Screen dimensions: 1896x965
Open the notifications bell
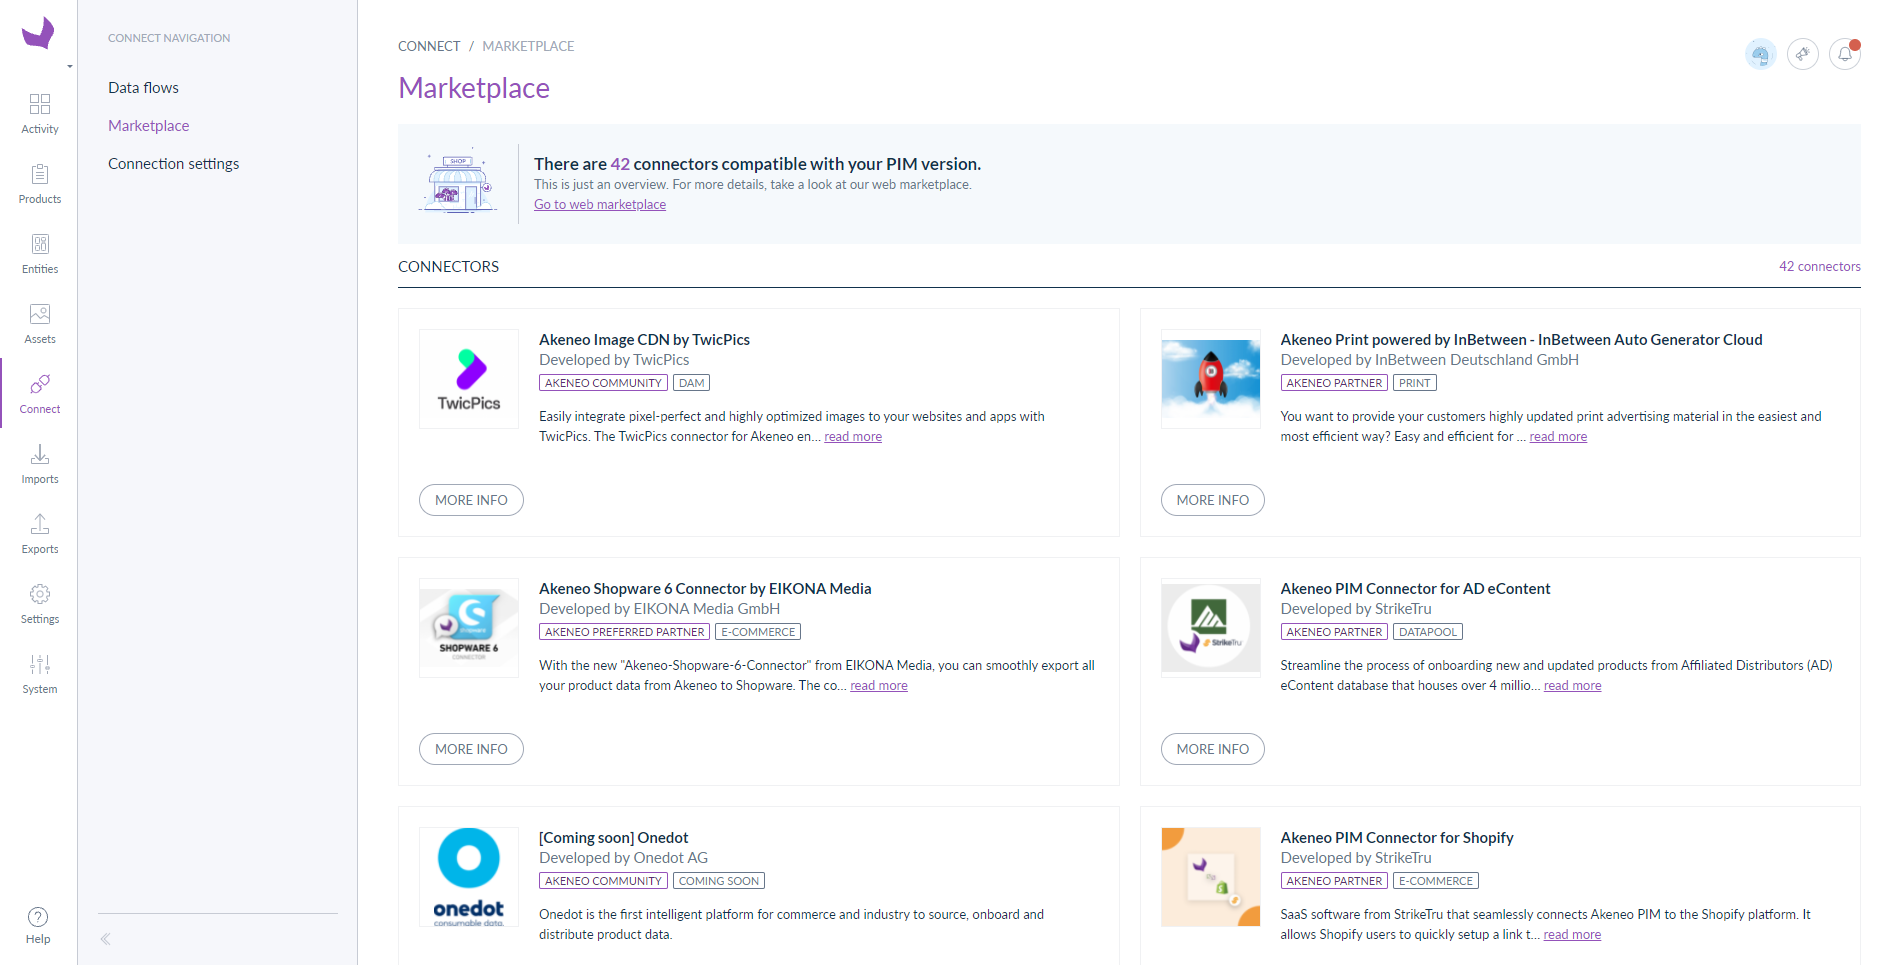1845,54
